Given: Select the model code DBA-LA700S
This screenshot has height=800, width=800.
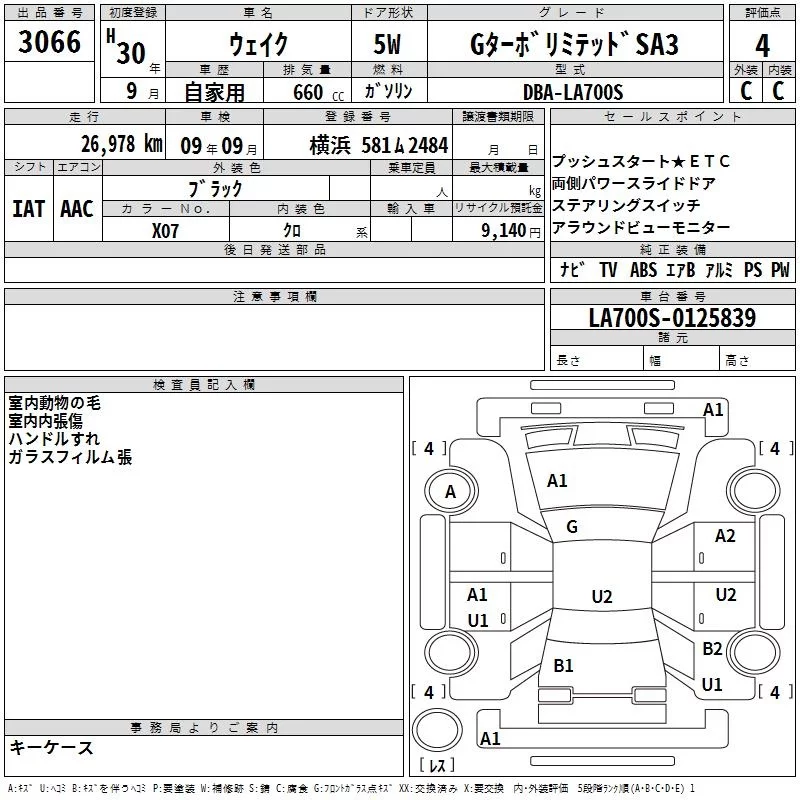Looking at the screenshot, I should click(572, 92).
